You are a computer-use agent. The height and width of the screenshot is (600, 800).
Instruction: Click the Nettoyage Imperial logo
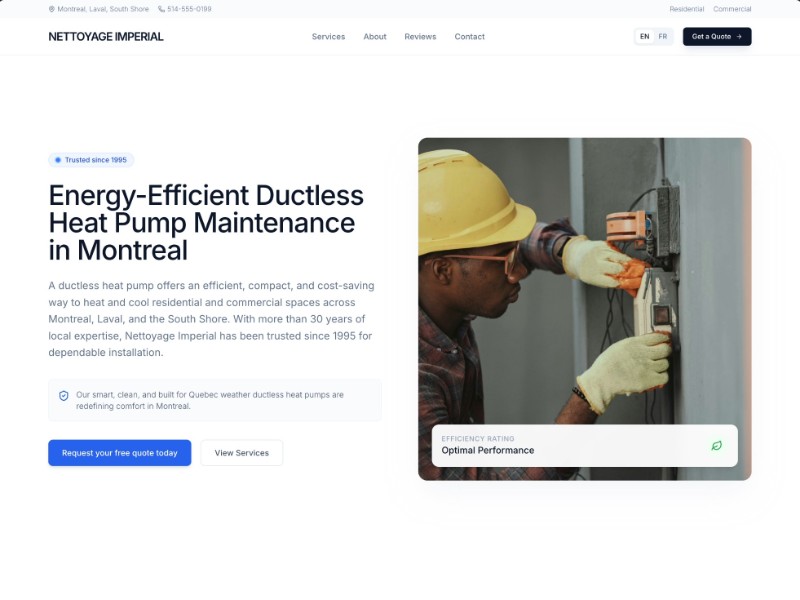pos(106,37)
